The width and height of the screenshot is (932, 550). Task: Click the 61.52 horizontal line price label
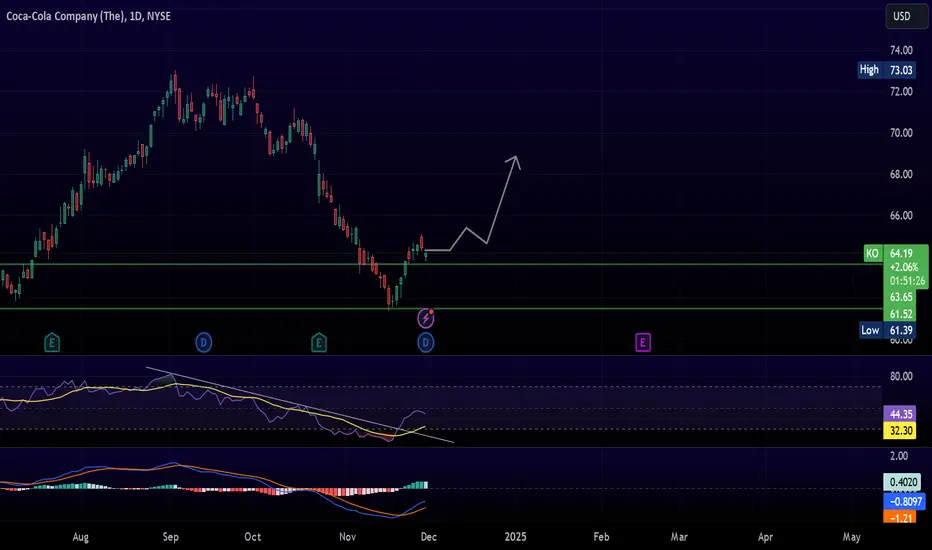[x=901, y=313]
